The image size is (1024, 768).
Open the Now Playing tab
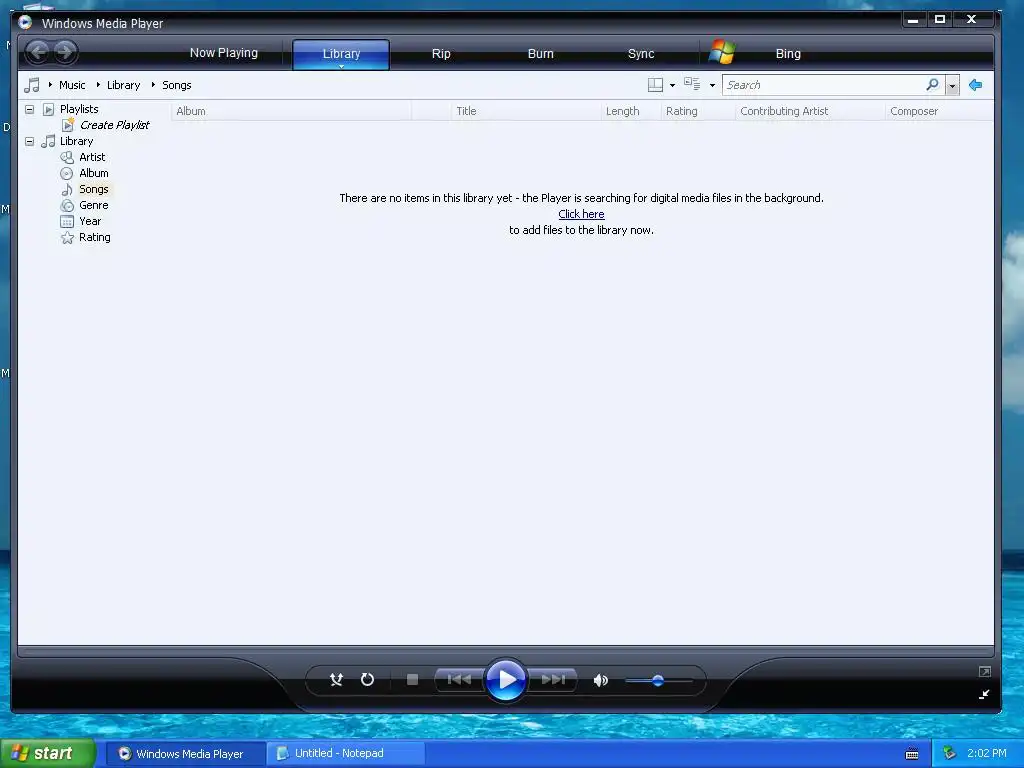pos(223,53)
